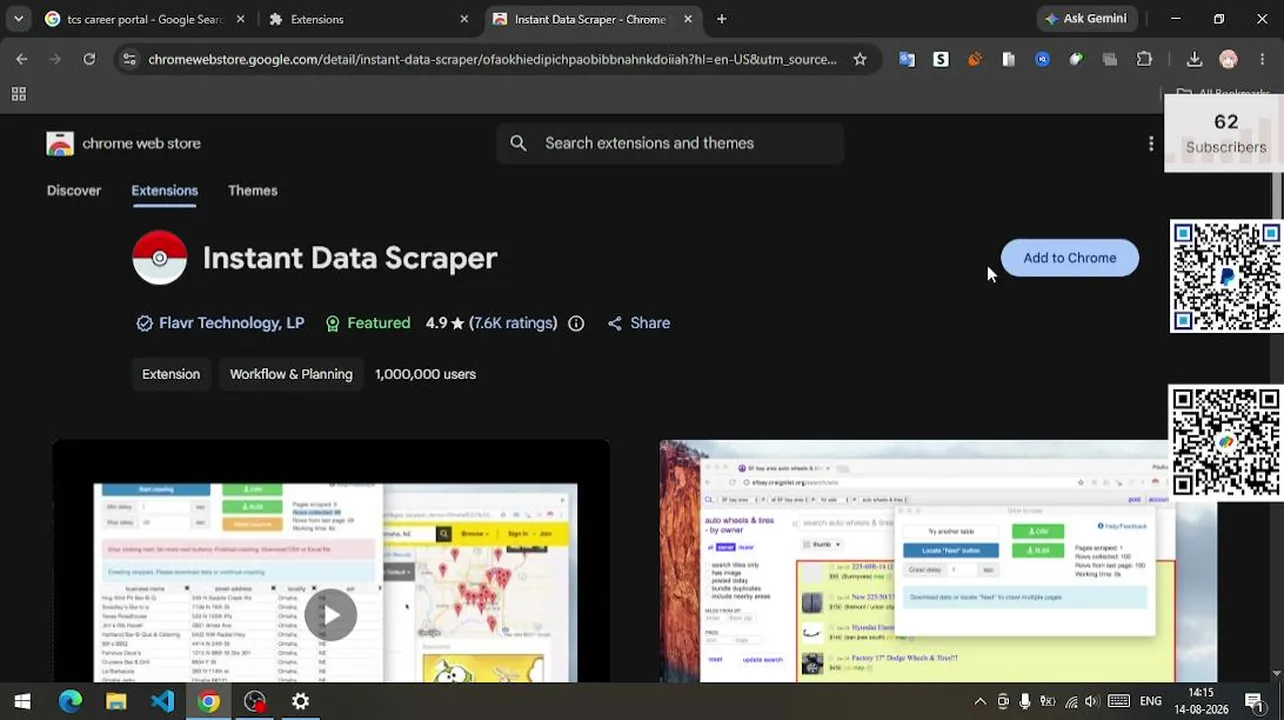The image size is (1284, 720).
Task: Focus the Search extensions and themes field
Action: click(x=670, y=143)
